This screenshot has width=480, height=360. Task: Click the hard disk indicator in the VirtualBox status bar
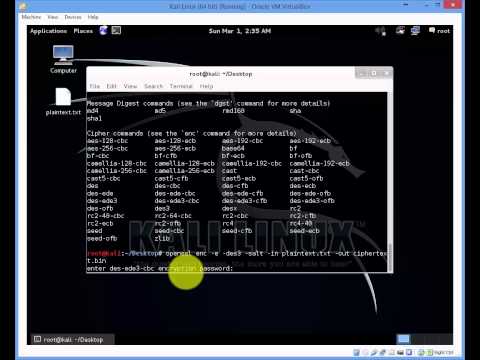[356, 352]
